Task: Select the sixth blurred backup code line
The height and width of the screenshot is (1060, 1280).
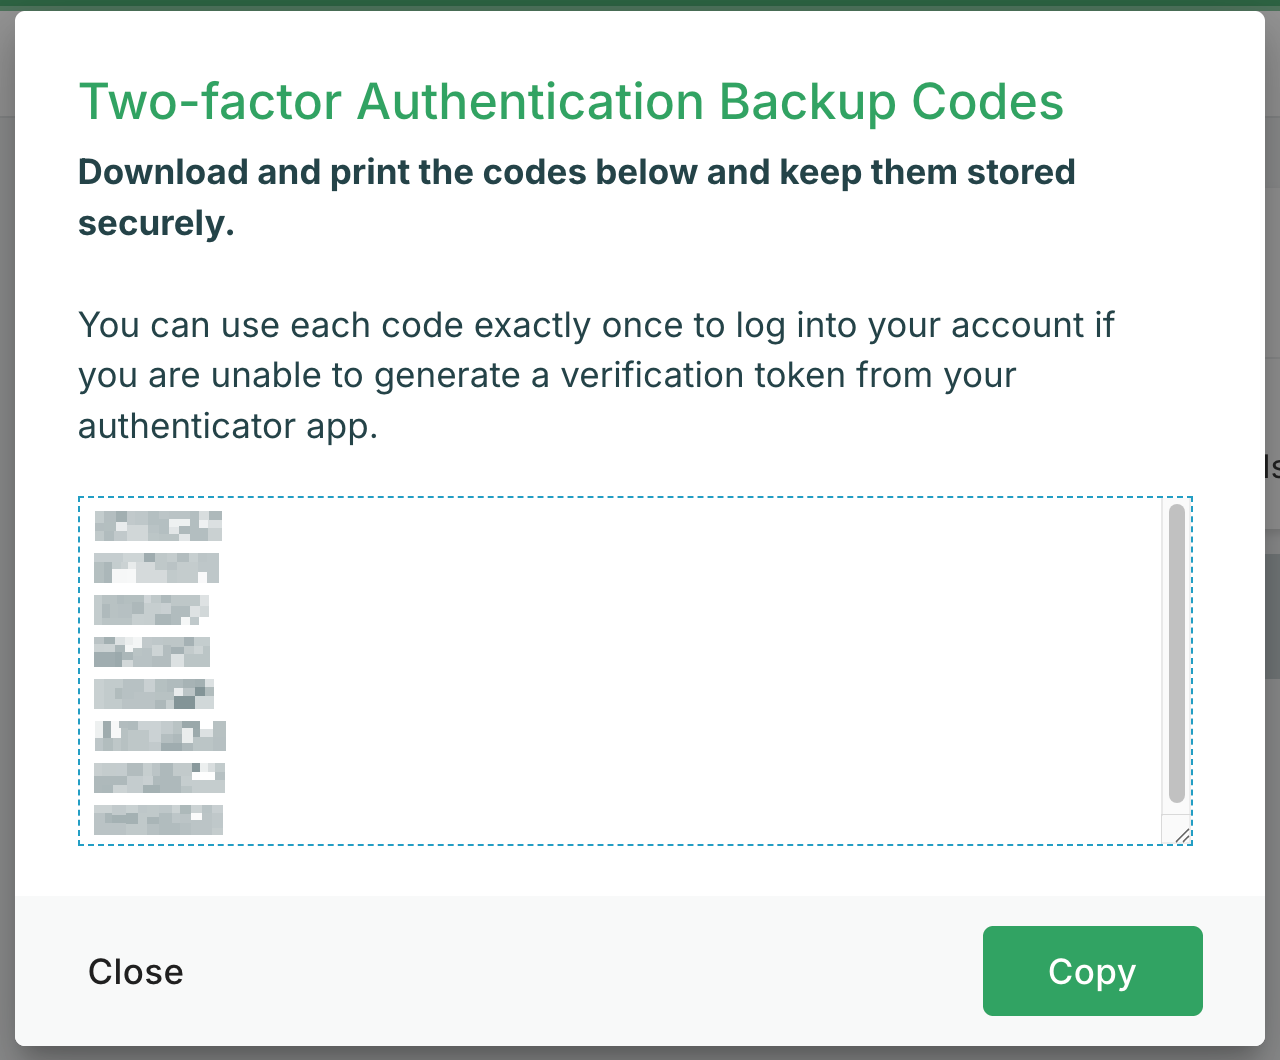Action: click(160, 735)
